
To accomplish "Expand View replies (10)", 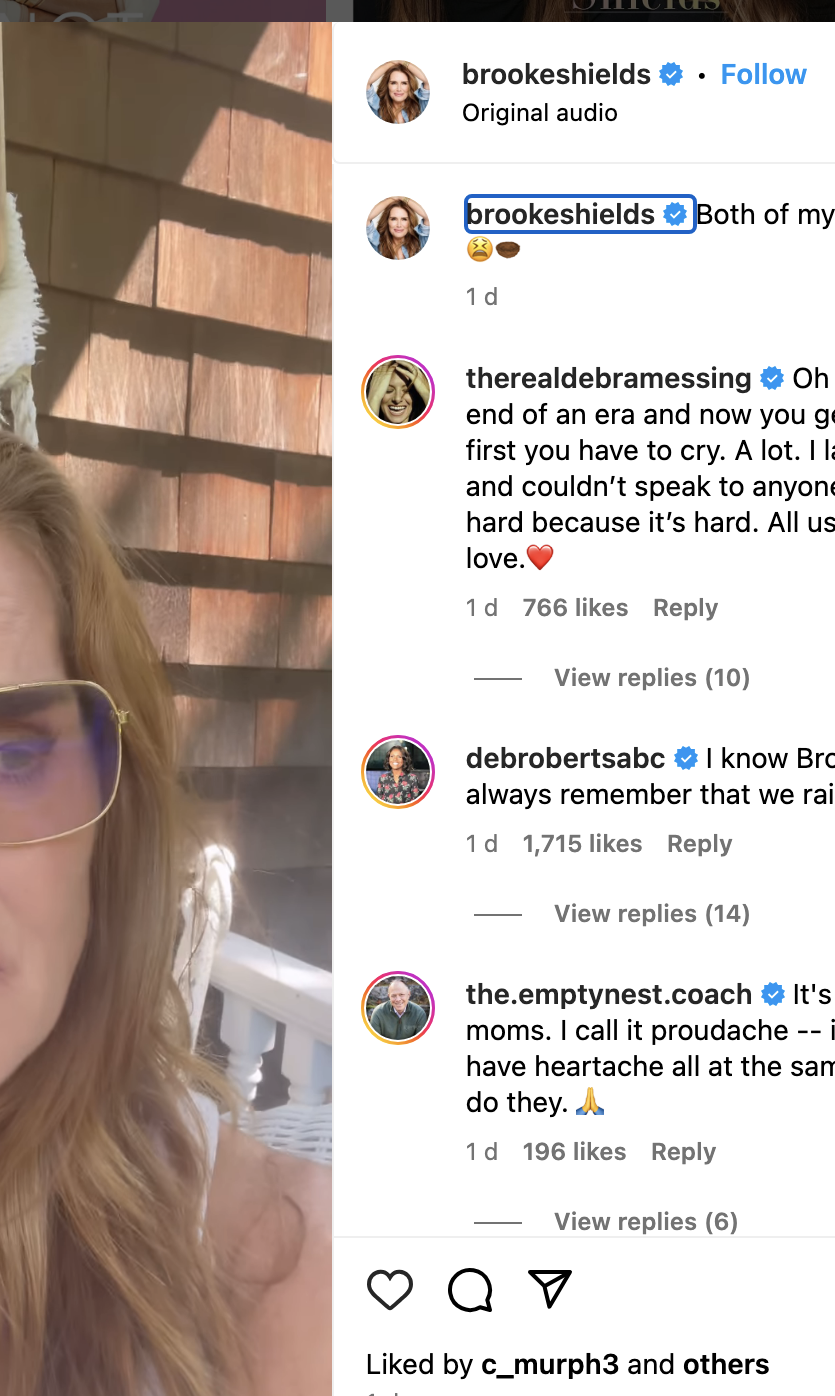I will tap(651, 678).
